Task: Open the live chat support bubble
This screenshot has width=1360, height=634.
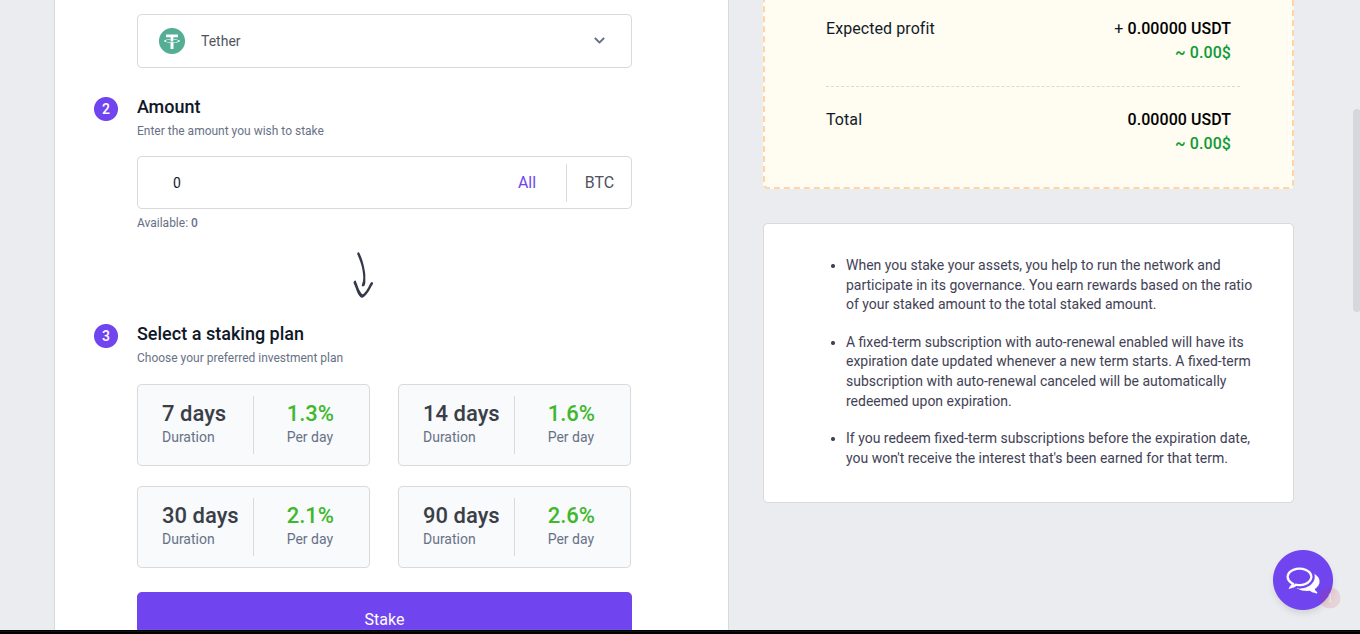Action: 1302,579
